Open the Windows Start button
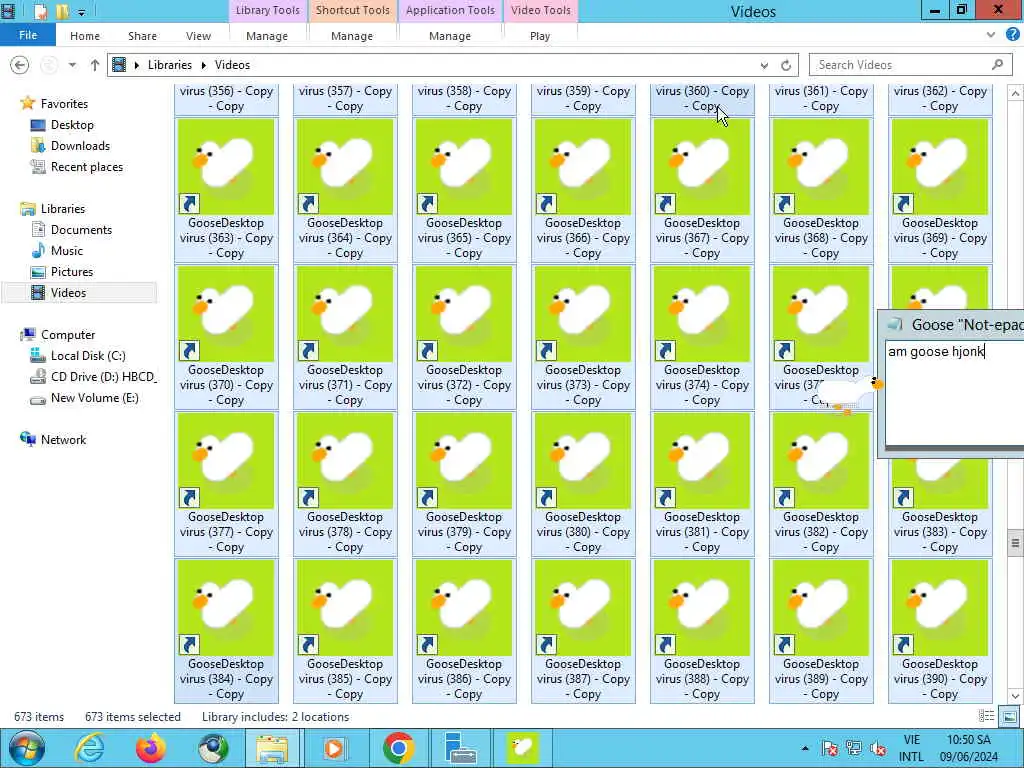1024x768 pixels. click(x=26, y=748)
